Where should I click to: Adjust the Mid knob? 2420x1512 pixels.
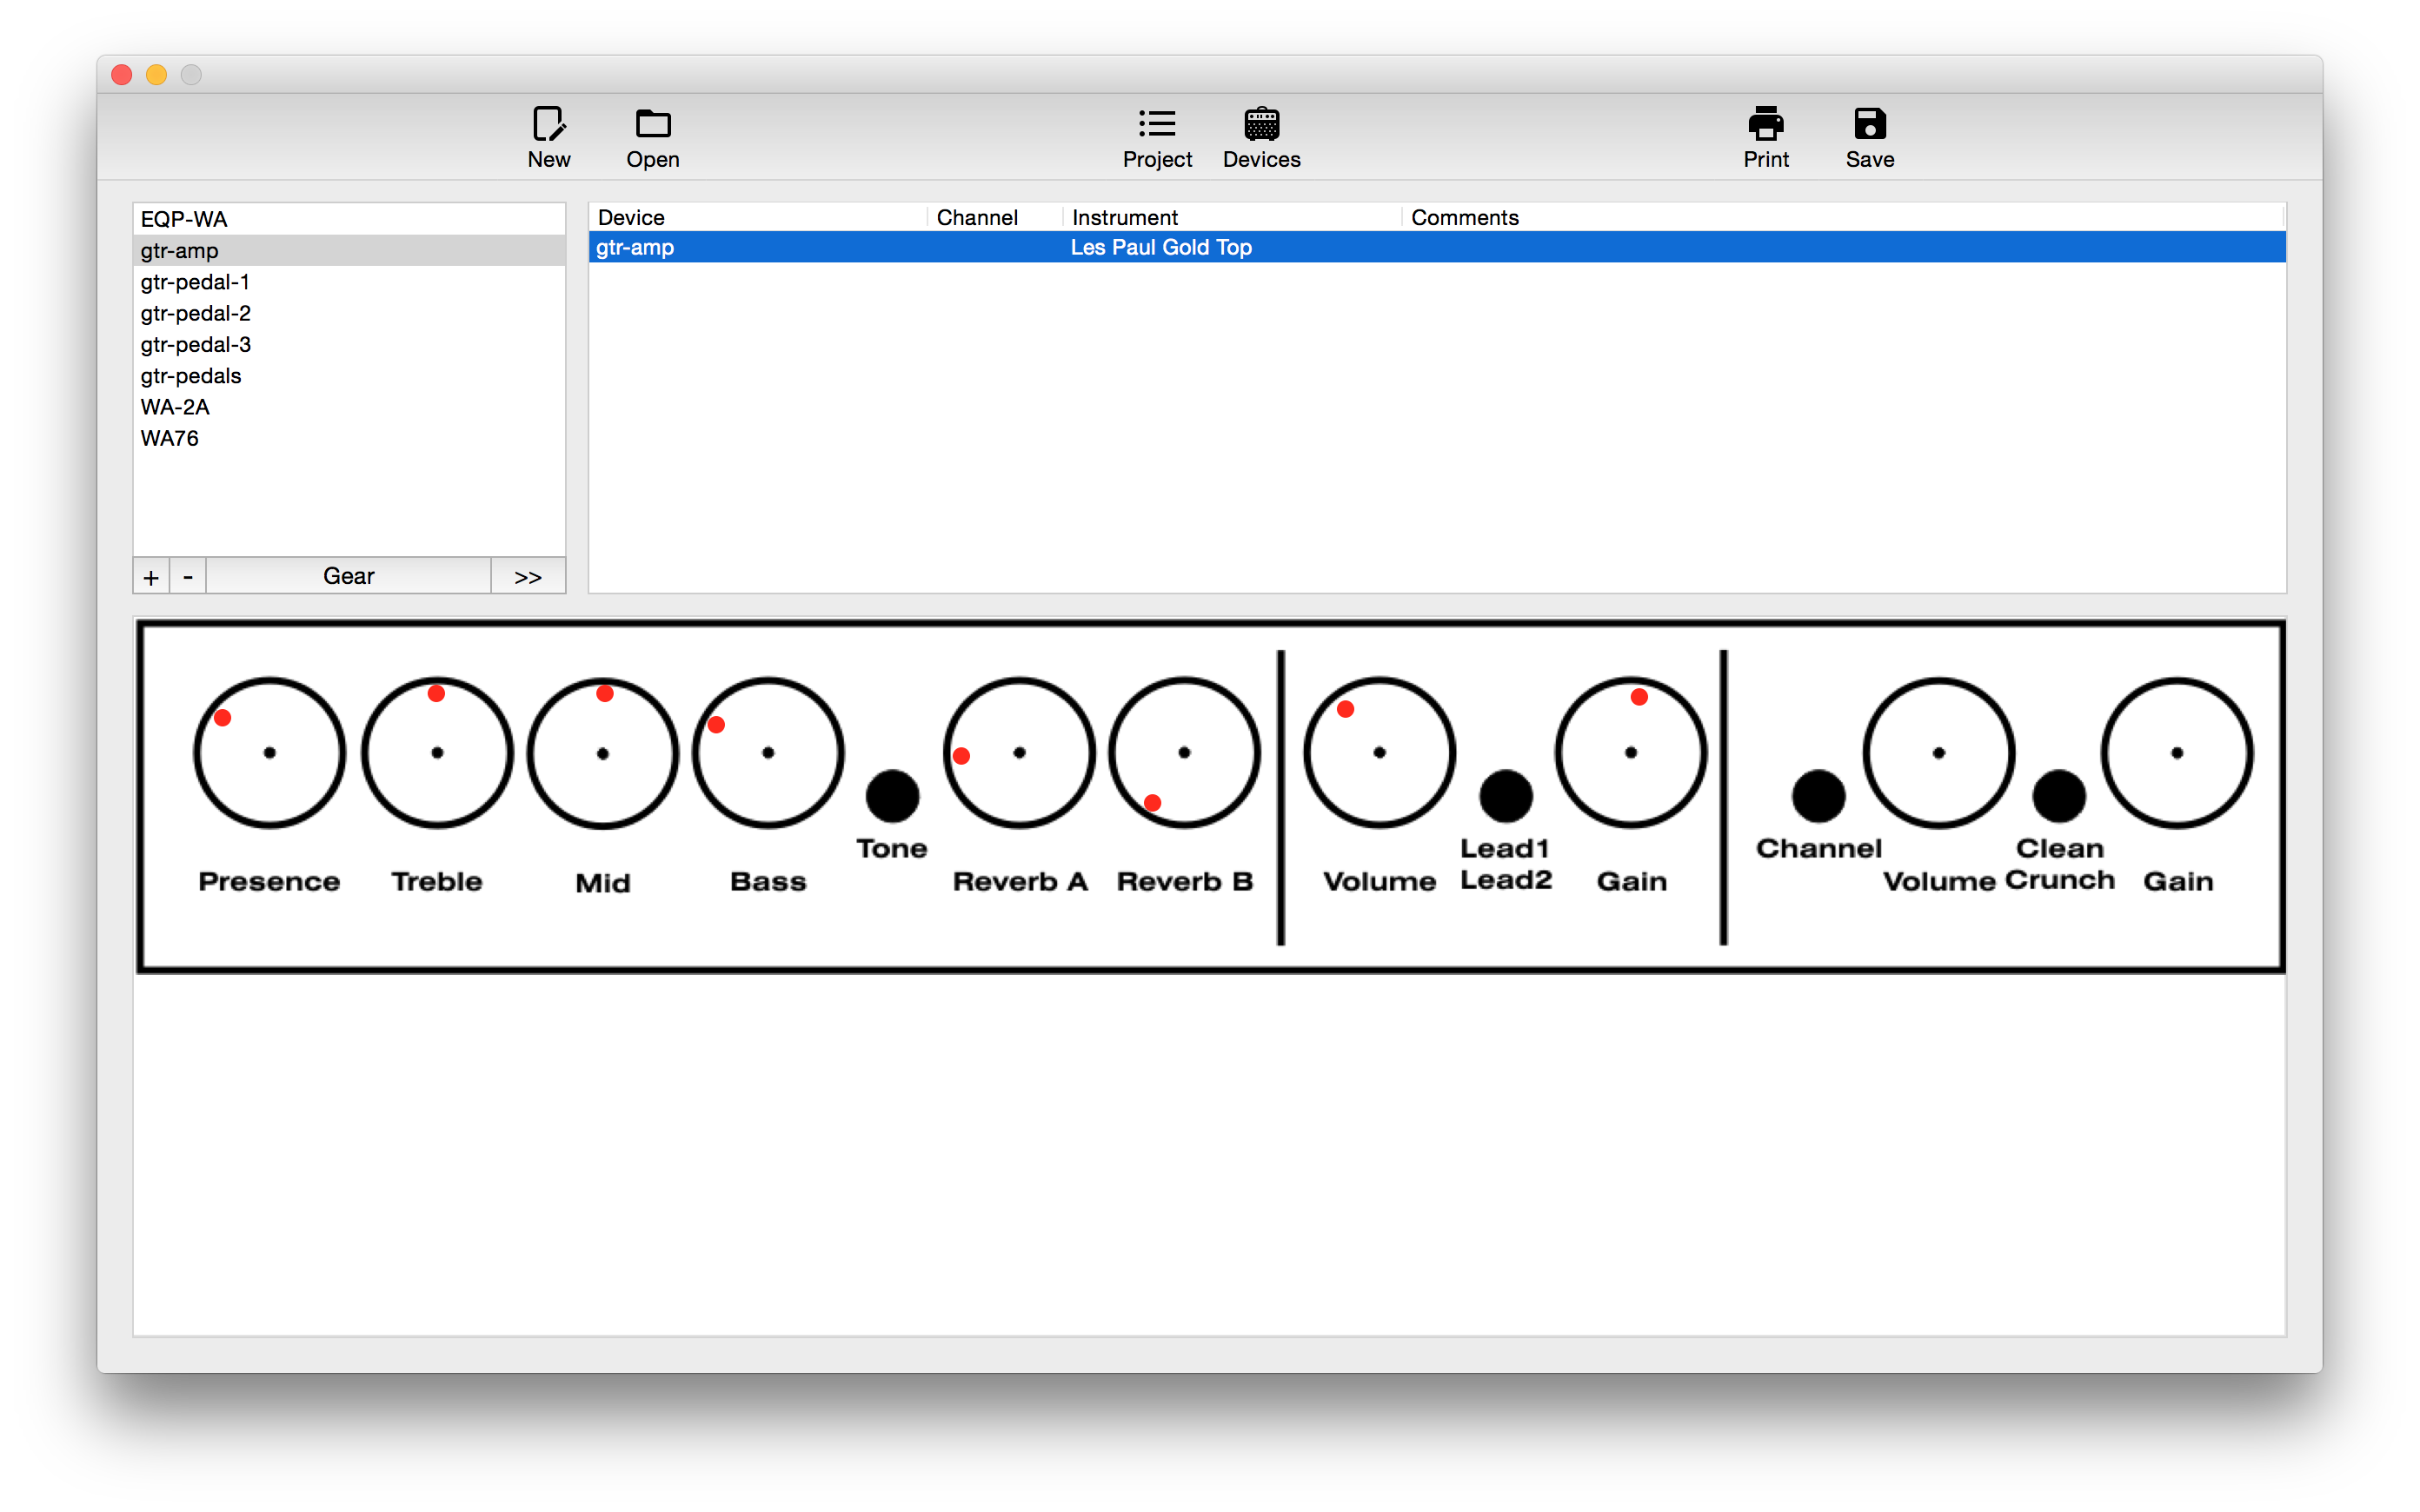(x=603, y=753)
